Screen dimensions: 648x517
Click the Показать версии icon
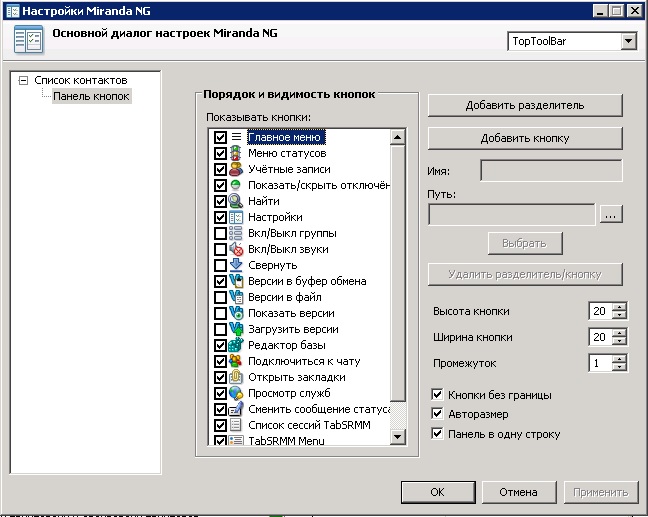236,313
